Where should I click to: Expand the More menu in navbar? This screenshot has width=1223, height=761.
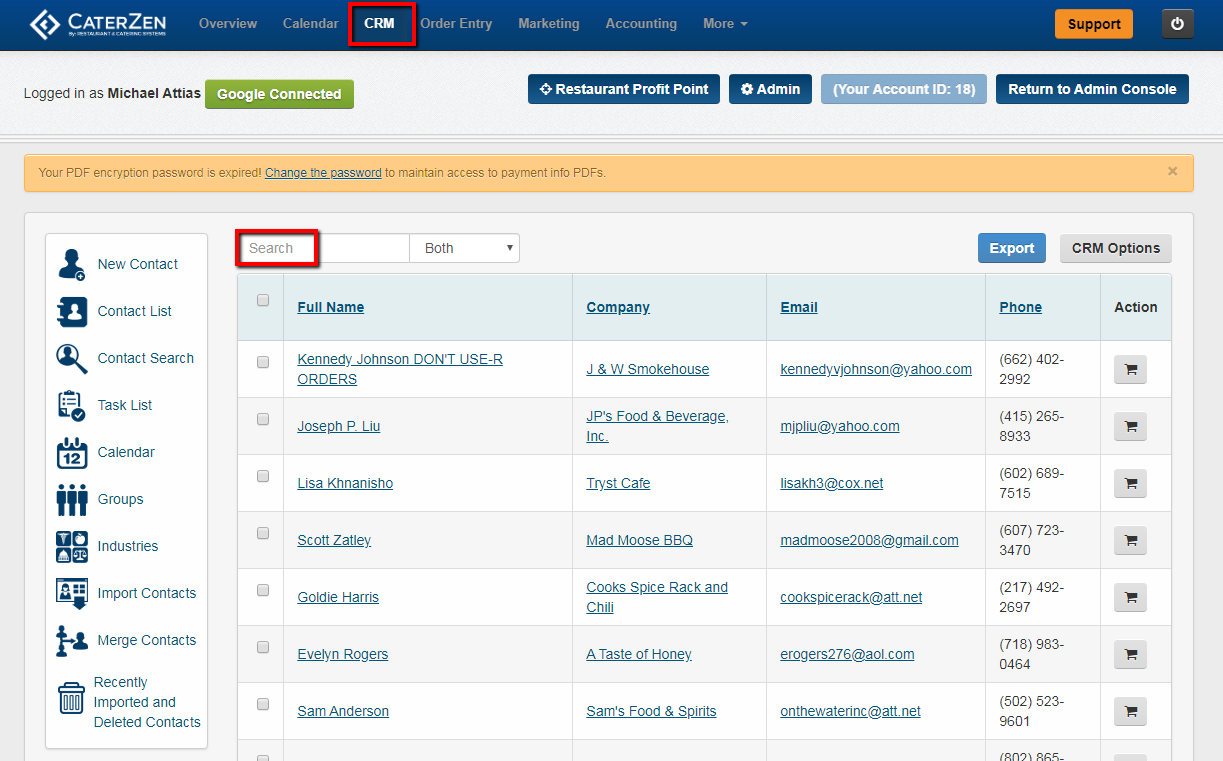pos(725,23)
